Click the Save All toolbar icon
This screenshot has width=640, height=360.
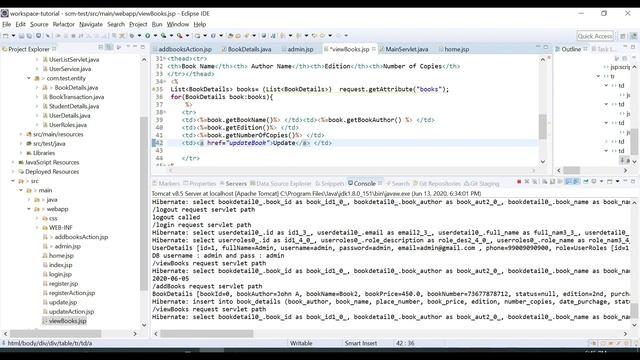click(x=29, y=36)
